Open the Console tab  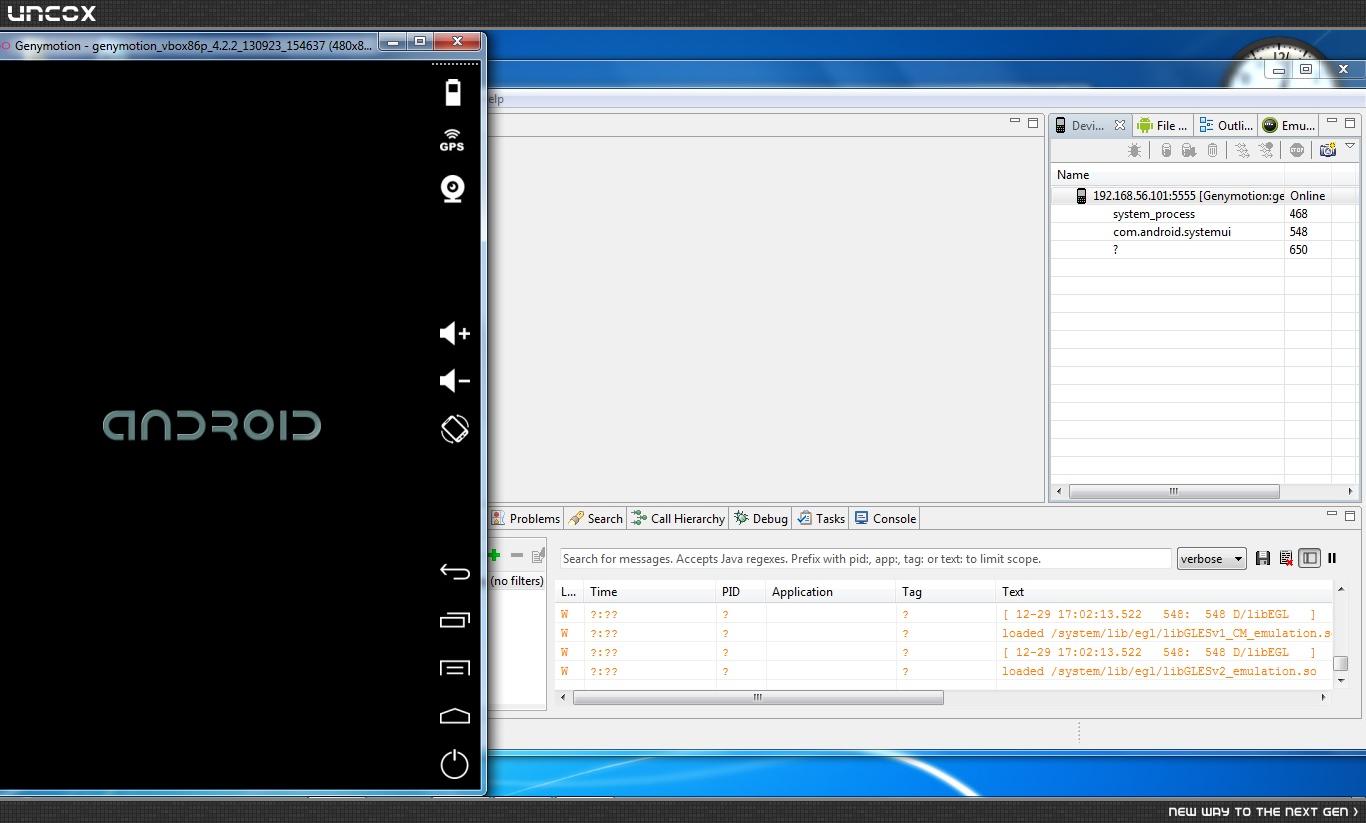coord(885,518)
